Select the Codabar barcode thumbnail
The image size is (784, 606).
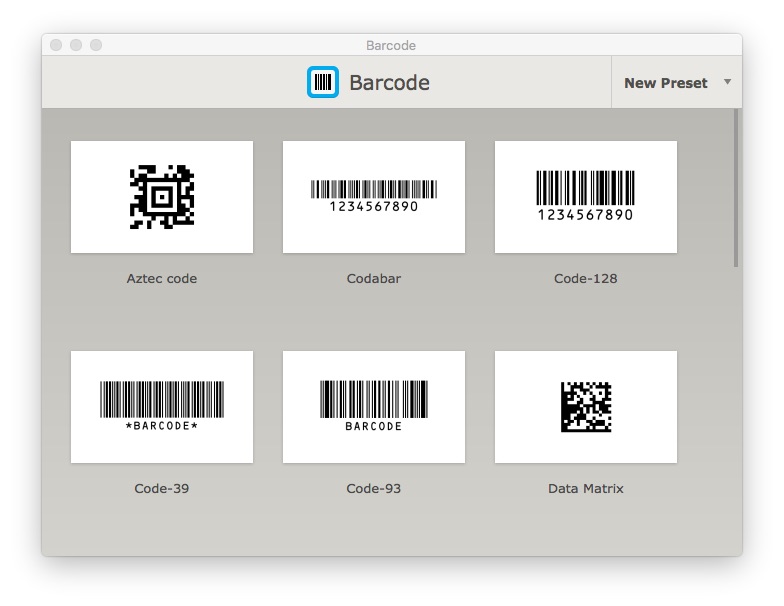(x=374, y=197)
